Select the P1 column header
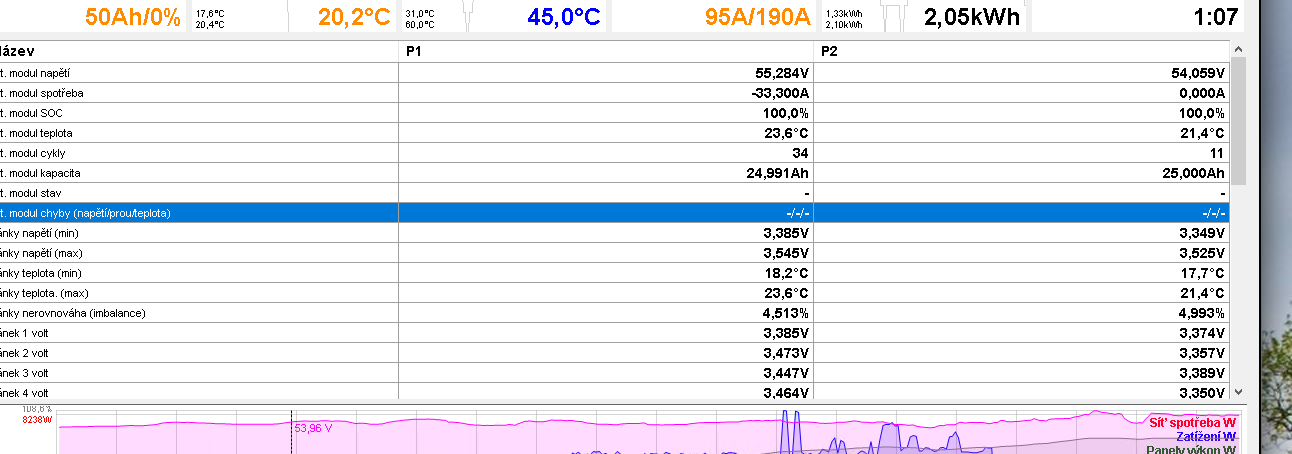The width and height of the screenshot is (1292, 454). [x=606, y=51]
